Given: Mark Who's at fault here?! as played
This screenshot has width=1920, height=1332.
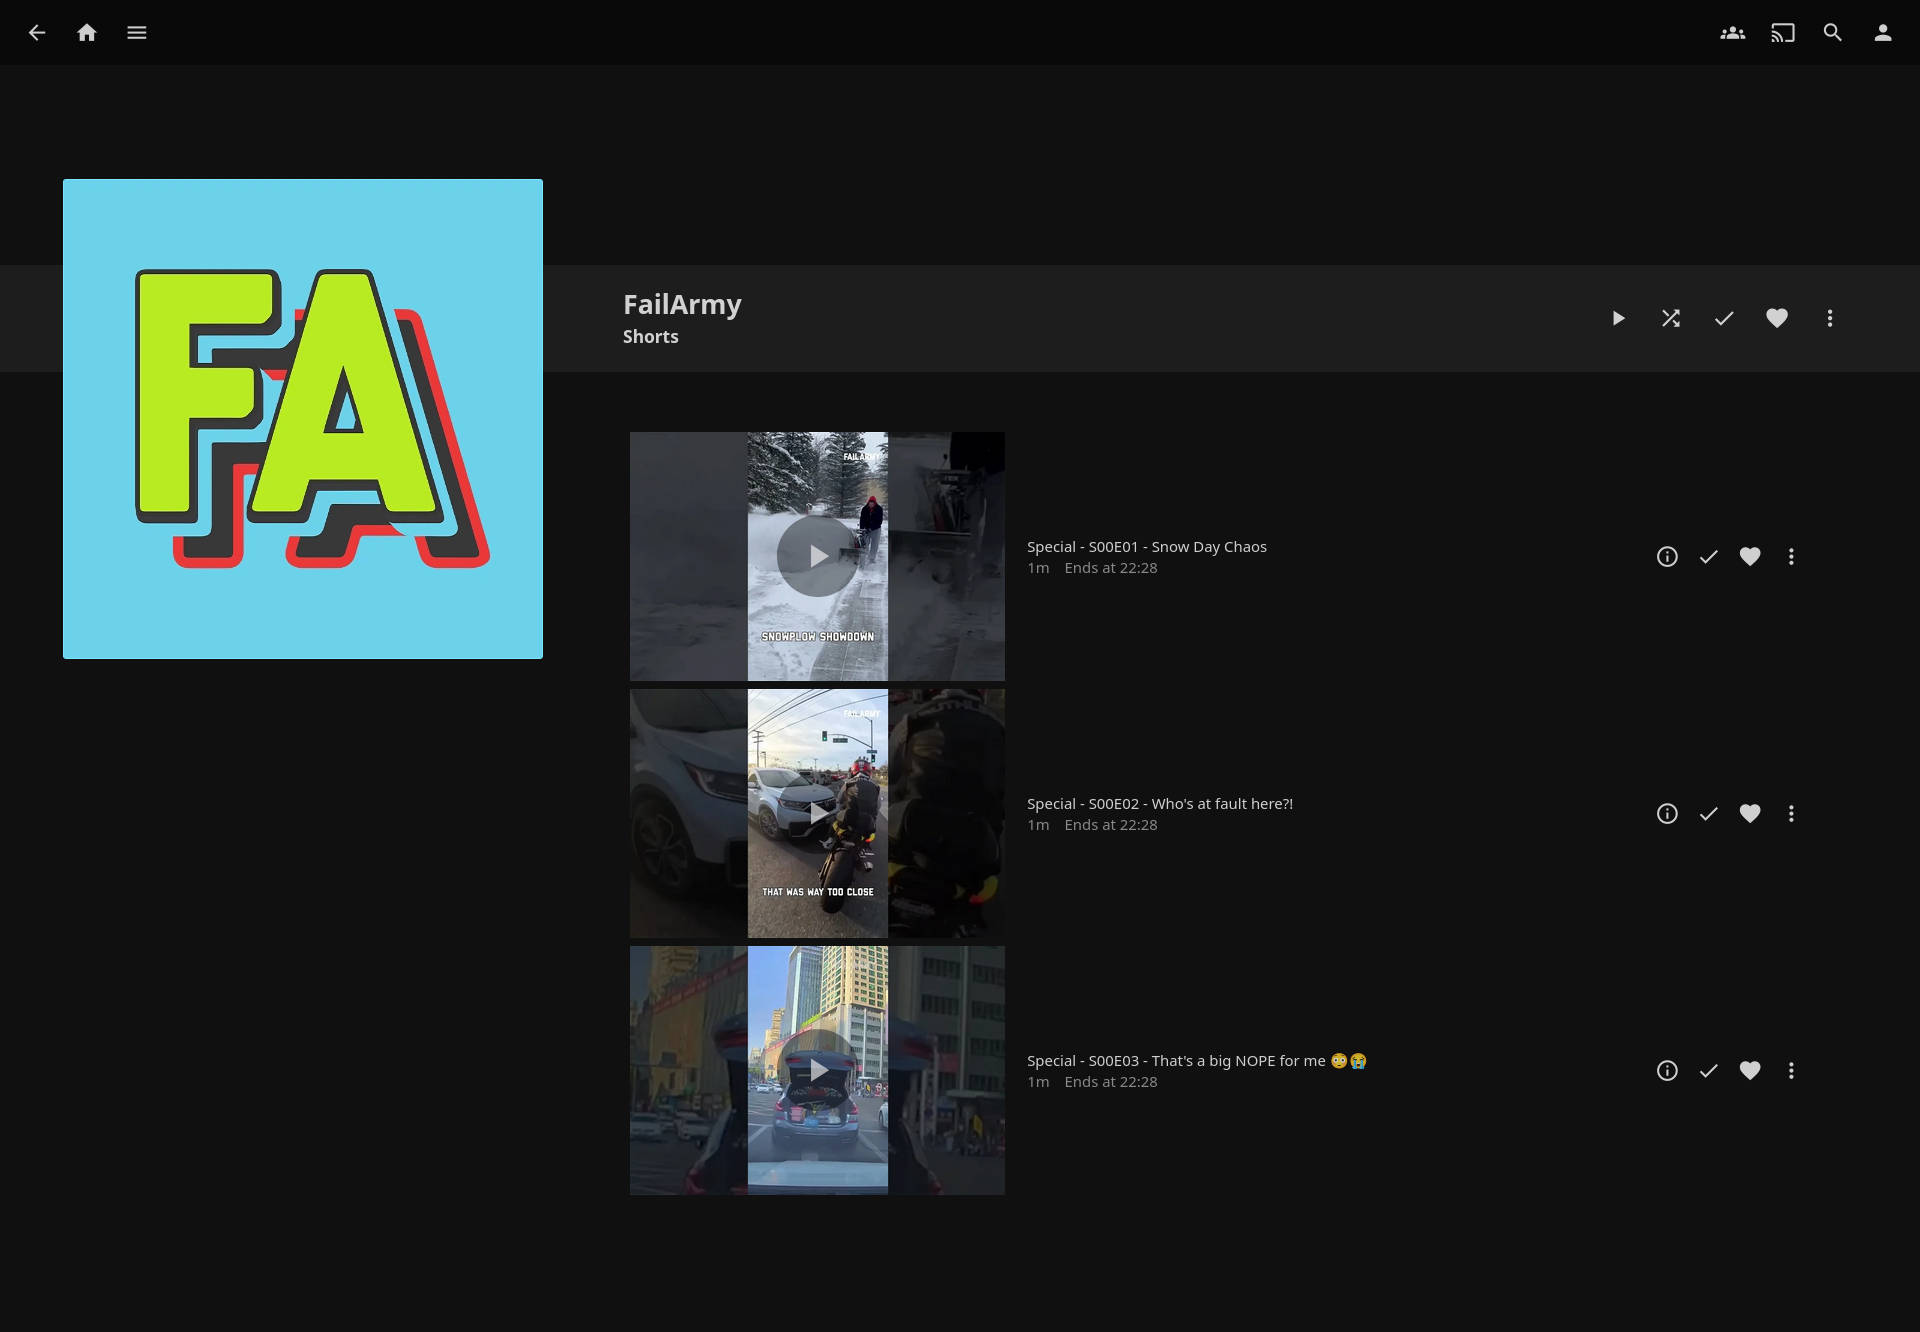Looking at the screenshot, I should click(x=1708, y=814).
